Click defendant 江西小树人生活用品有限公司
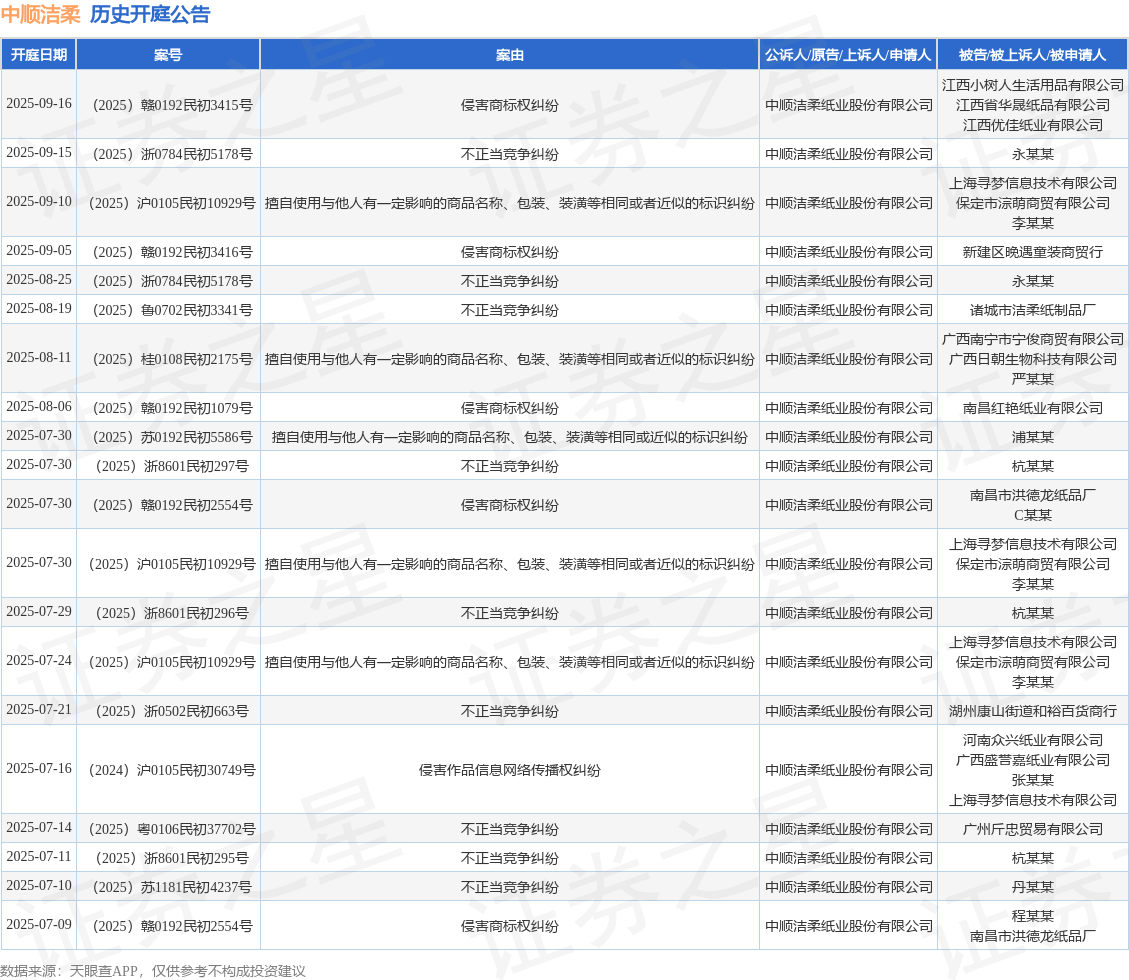 point(1033,85)
